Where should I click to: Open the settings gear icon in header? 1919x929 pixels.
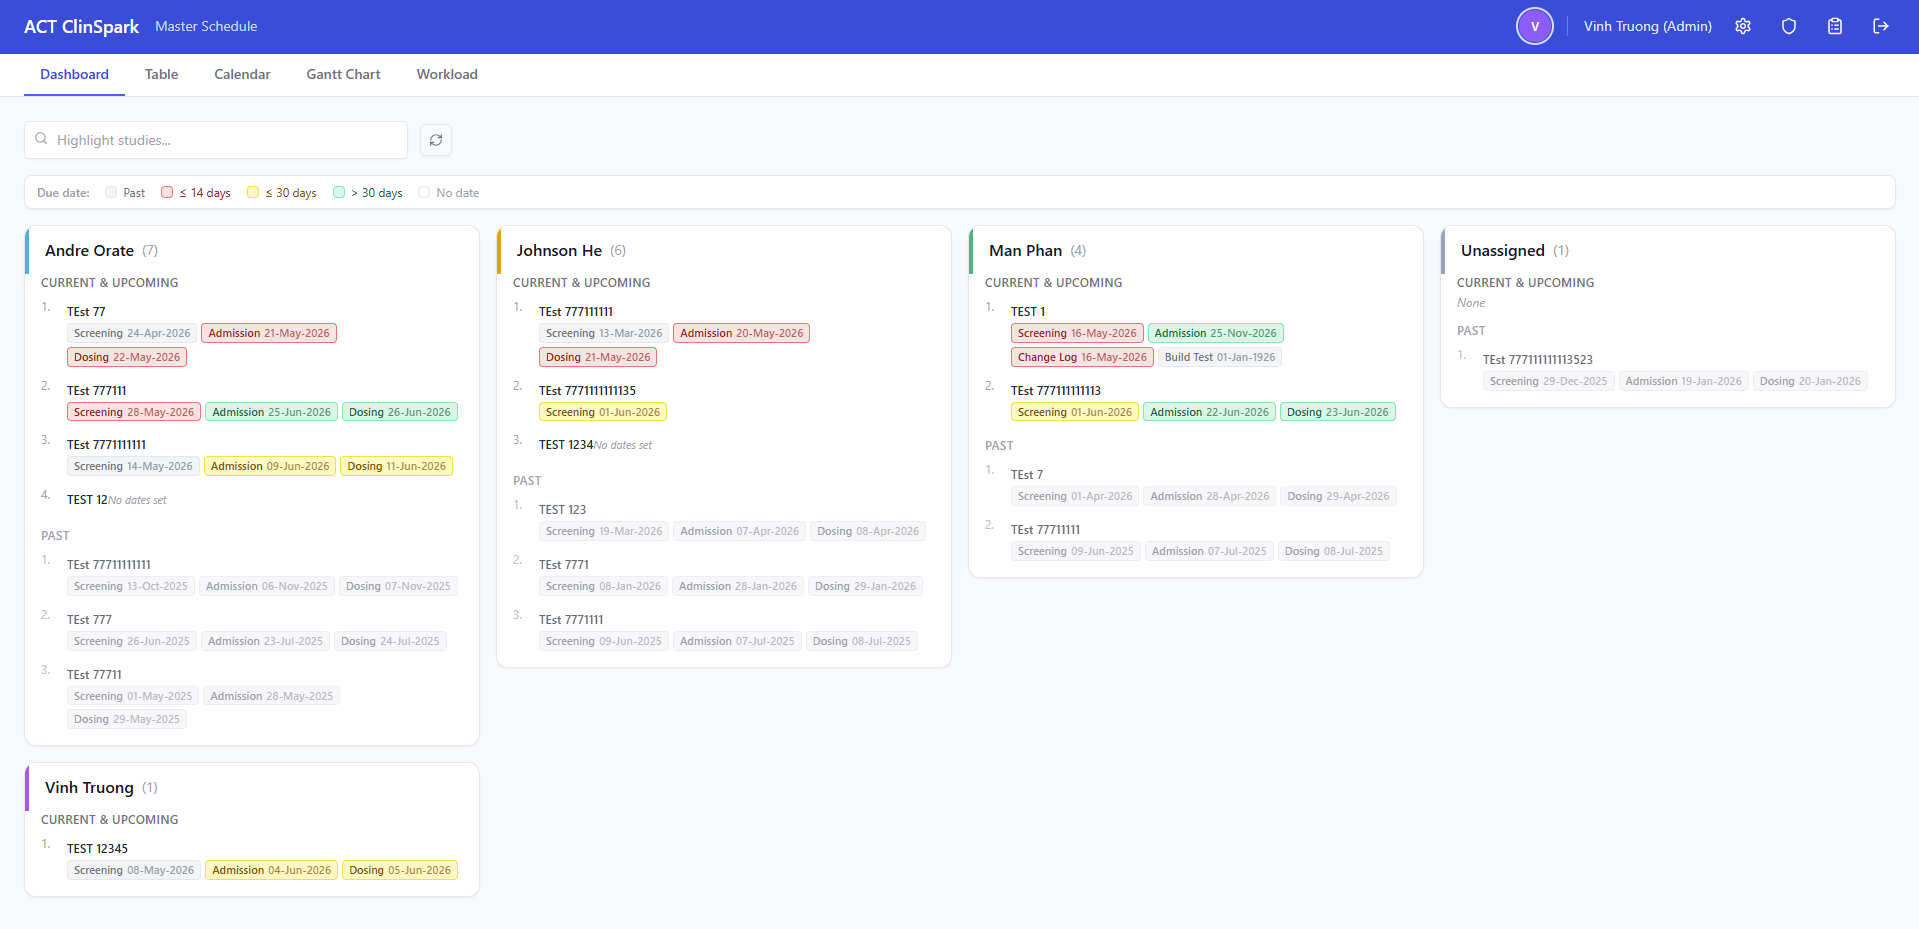pos(1743,26)
